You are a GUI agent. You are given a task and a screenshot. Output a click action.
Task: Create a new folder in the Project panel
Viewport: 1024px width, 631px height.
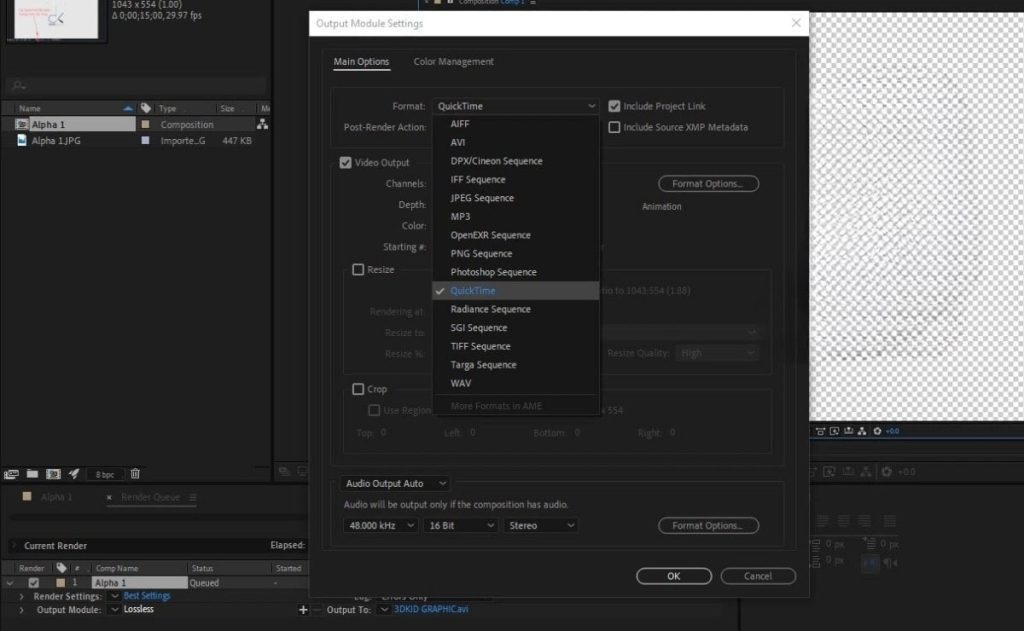31,473
